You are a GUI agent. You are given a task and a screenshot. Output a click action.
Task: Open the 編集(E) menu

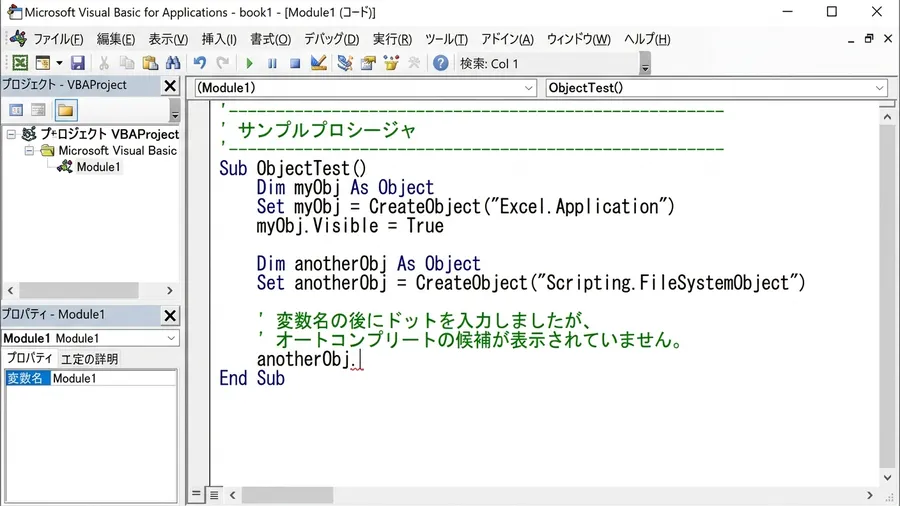[116, 39]
